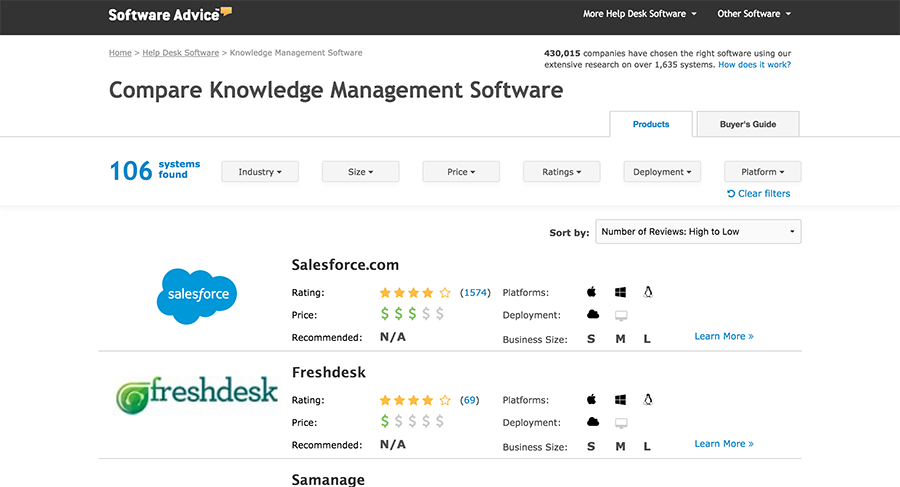Click desktop deployment icon for Salesforce.com
Viewport: 900px width, 487px height.
[x=621, y=315]
